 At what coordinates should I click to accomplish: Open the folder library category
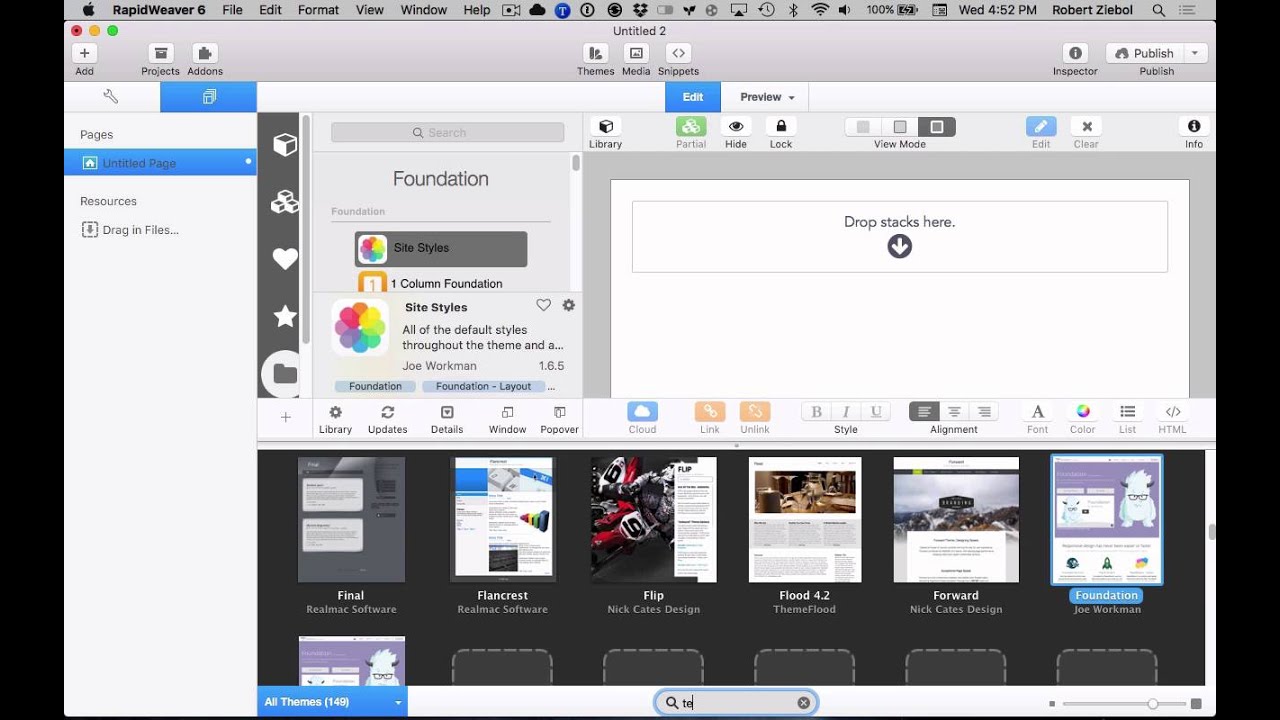pos(285,374)
